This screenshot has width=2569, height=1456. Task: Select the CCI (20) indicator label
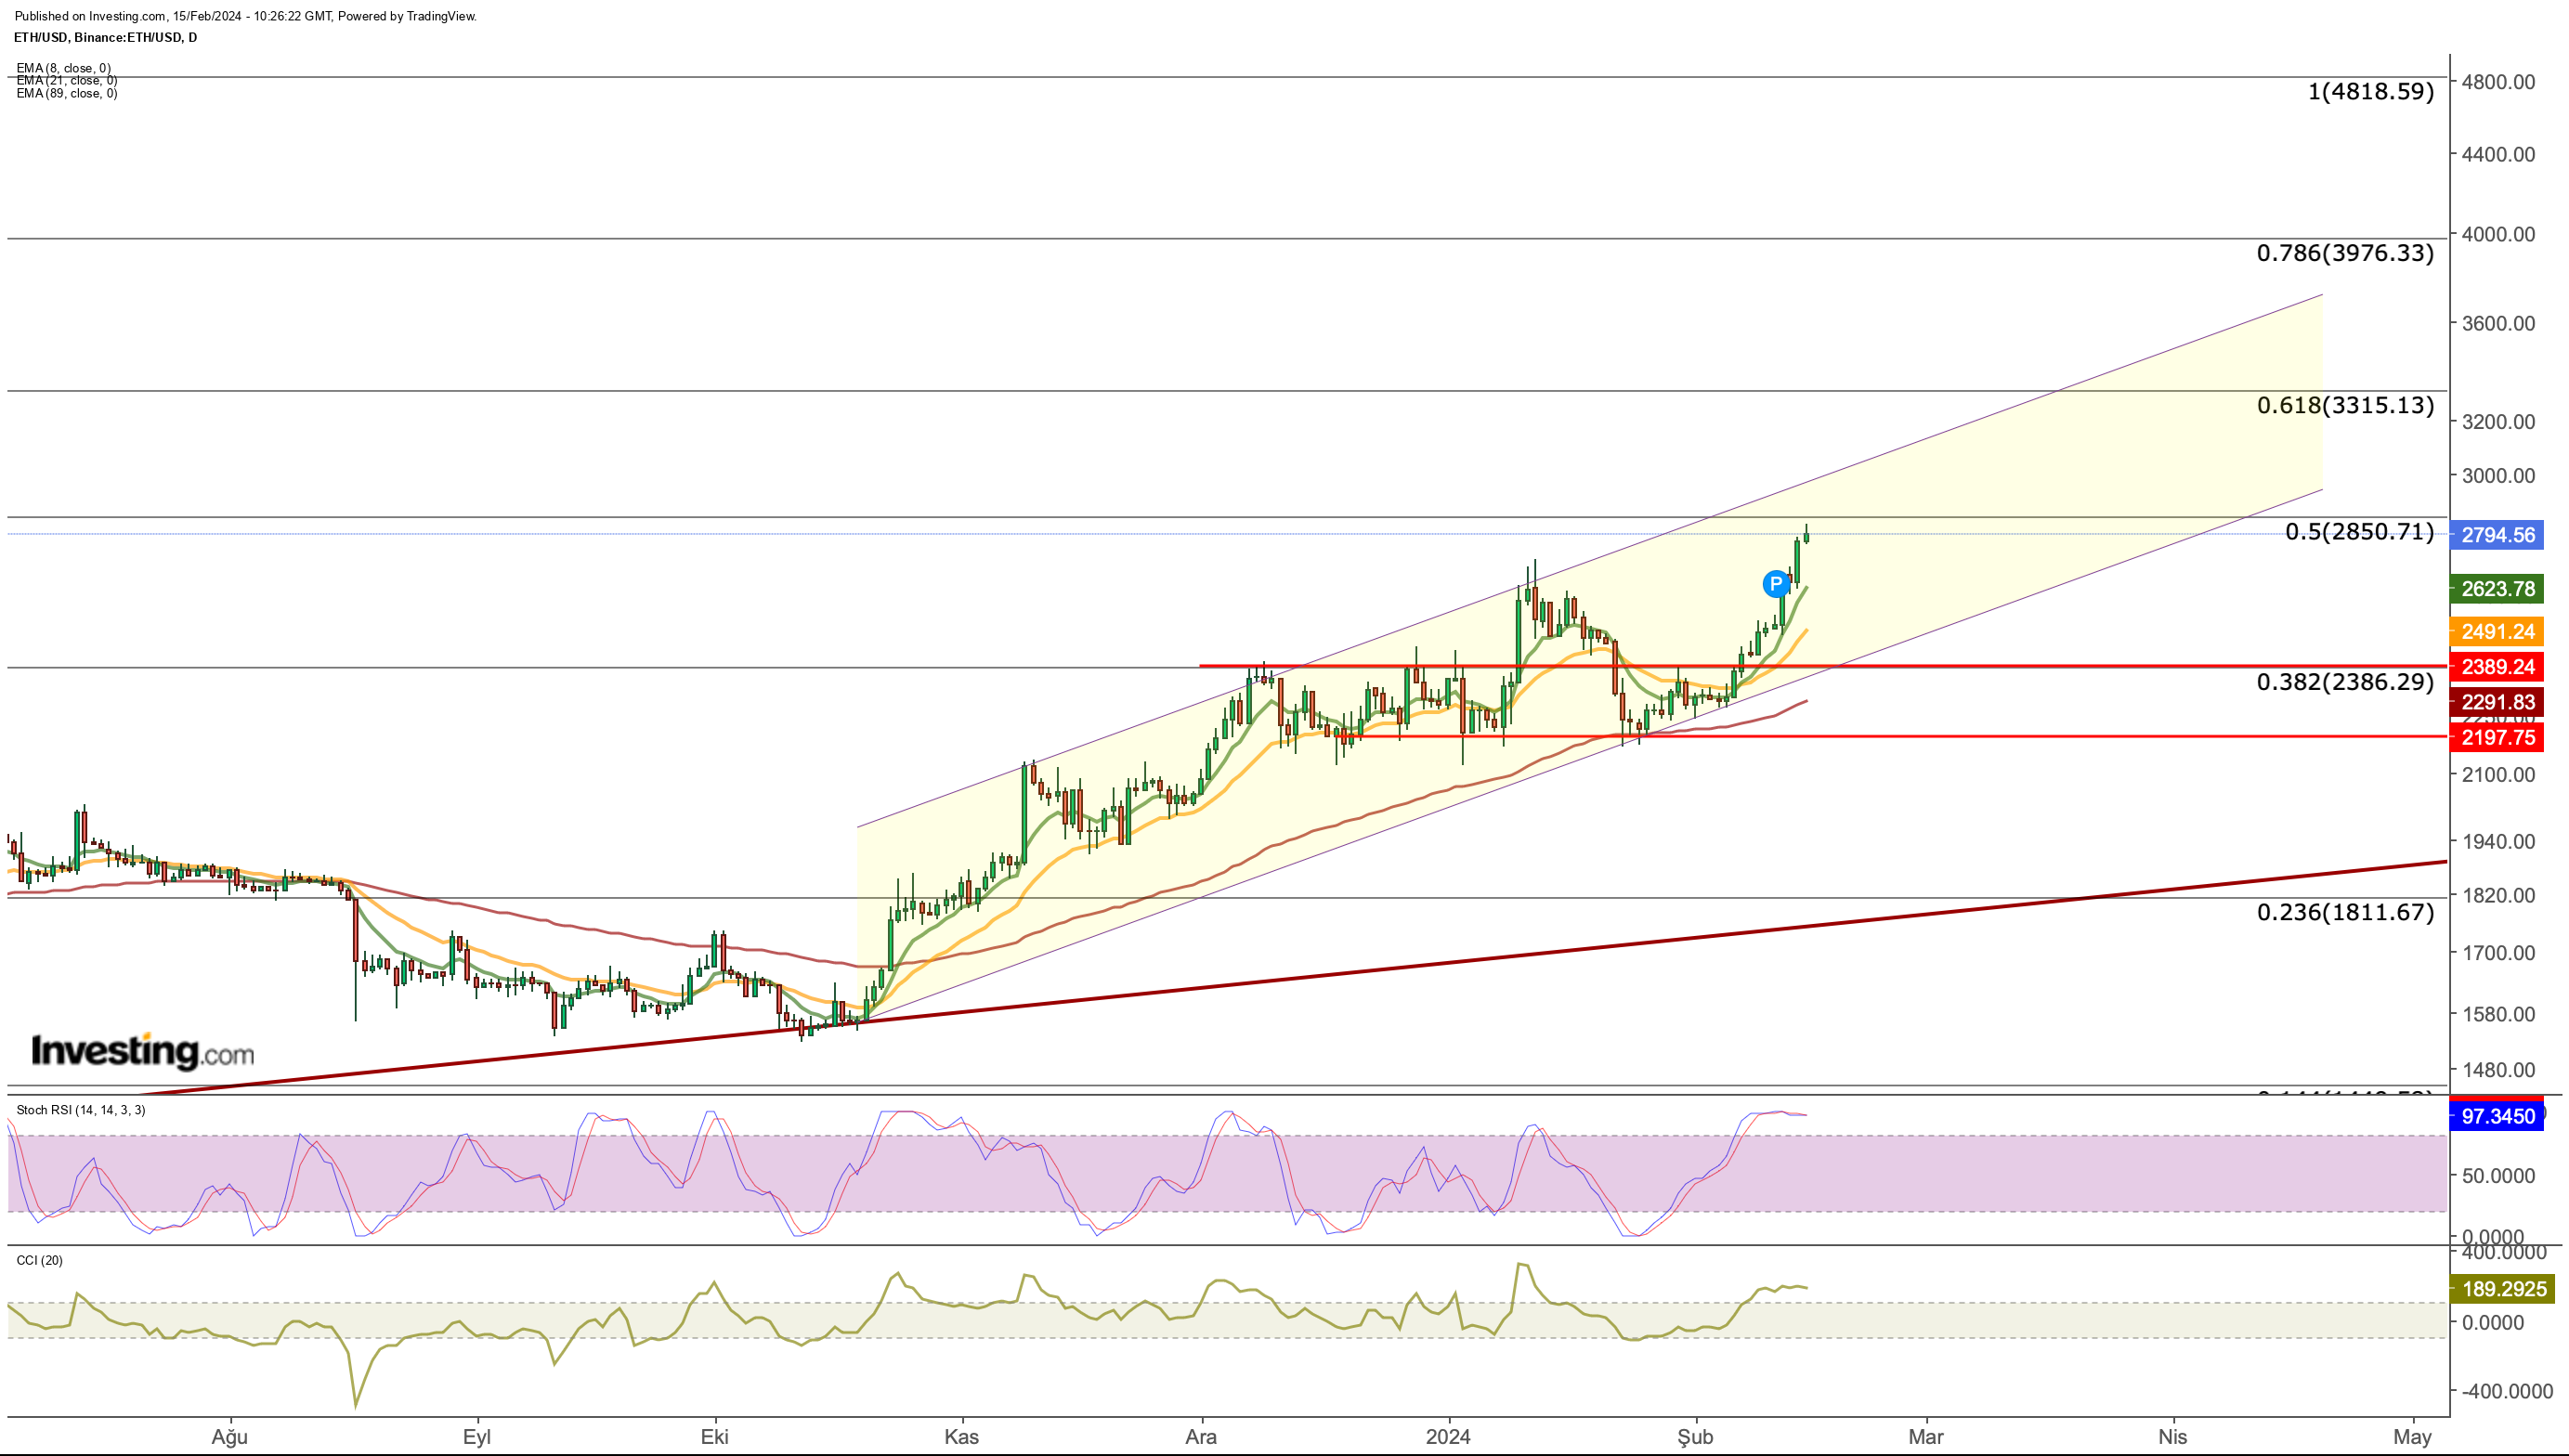click(x=39, y=1260)
